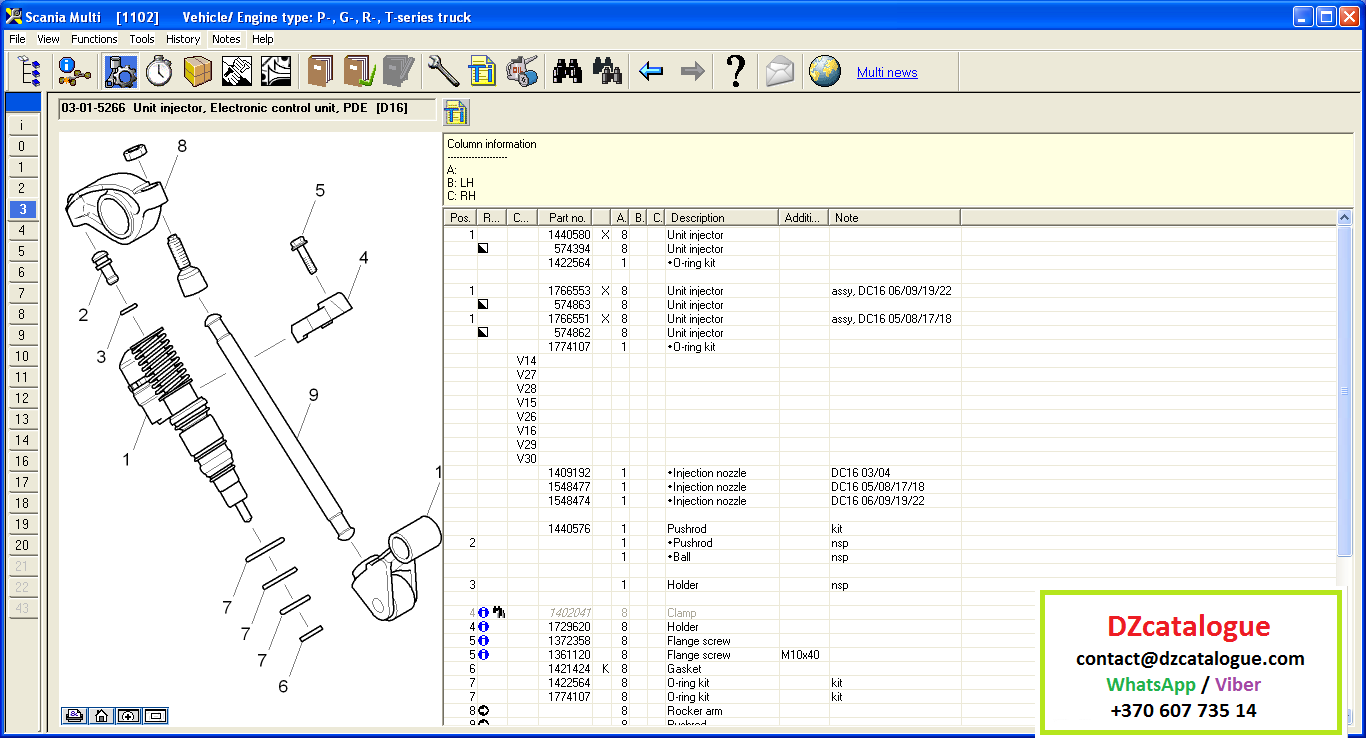
Task: Click the info icon on part 1729620 row
Action: tap(484, 627)
